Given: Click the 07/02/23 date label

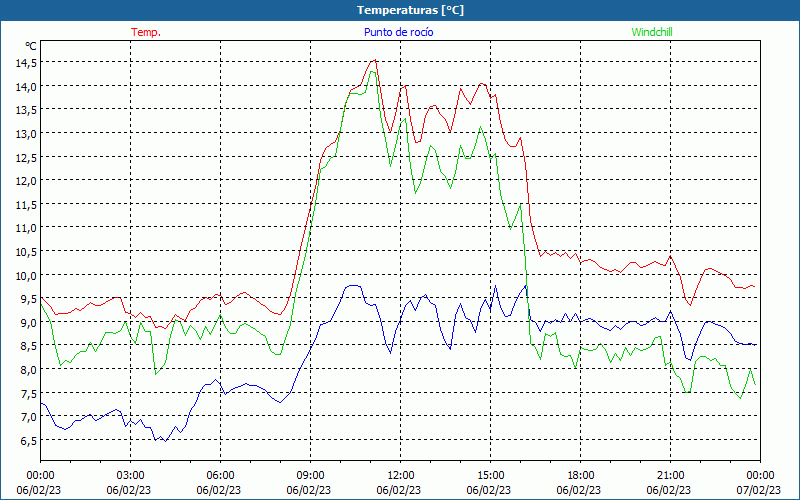Looking at the screenshot, I should [759, 490].
